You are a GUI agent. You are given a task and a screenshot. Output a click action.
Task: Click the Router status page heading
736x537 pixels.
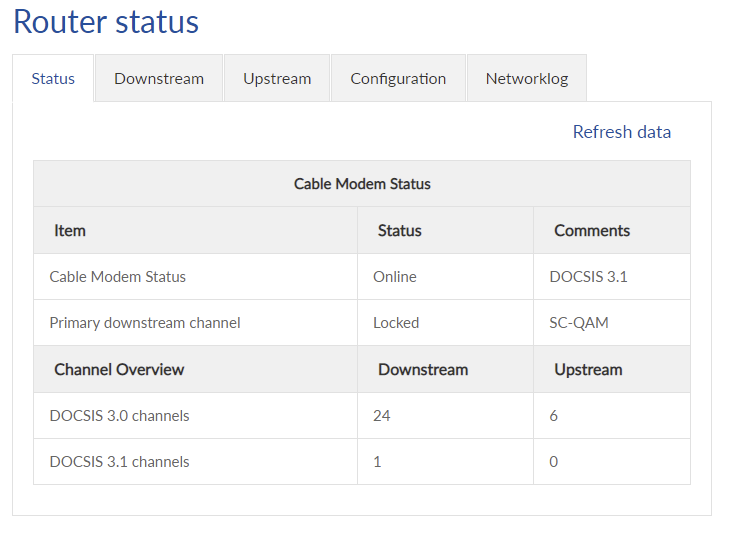click(106, 22)
